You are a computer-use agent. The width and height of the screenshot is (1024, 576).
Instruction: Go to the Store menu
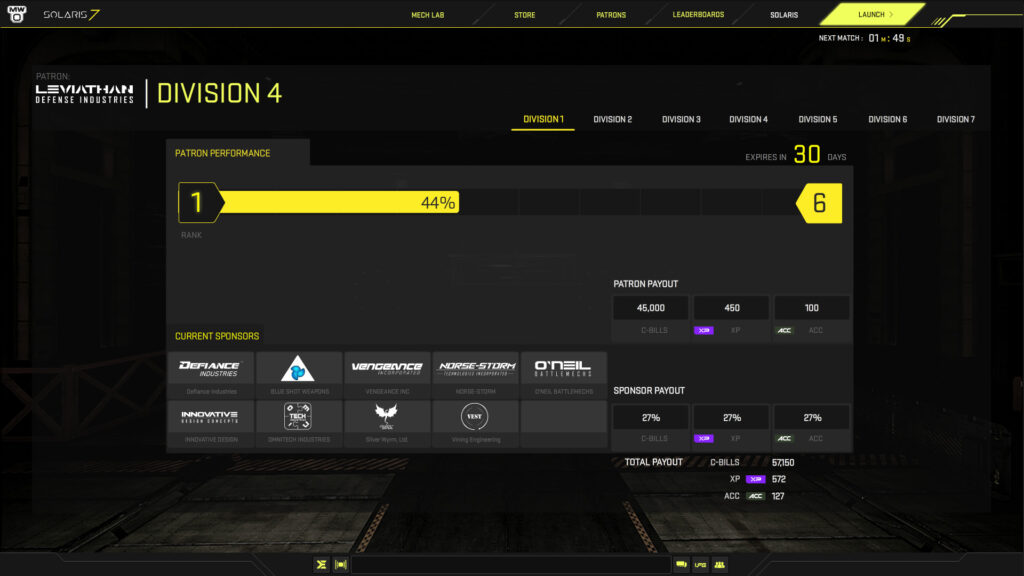coord(524,15)
